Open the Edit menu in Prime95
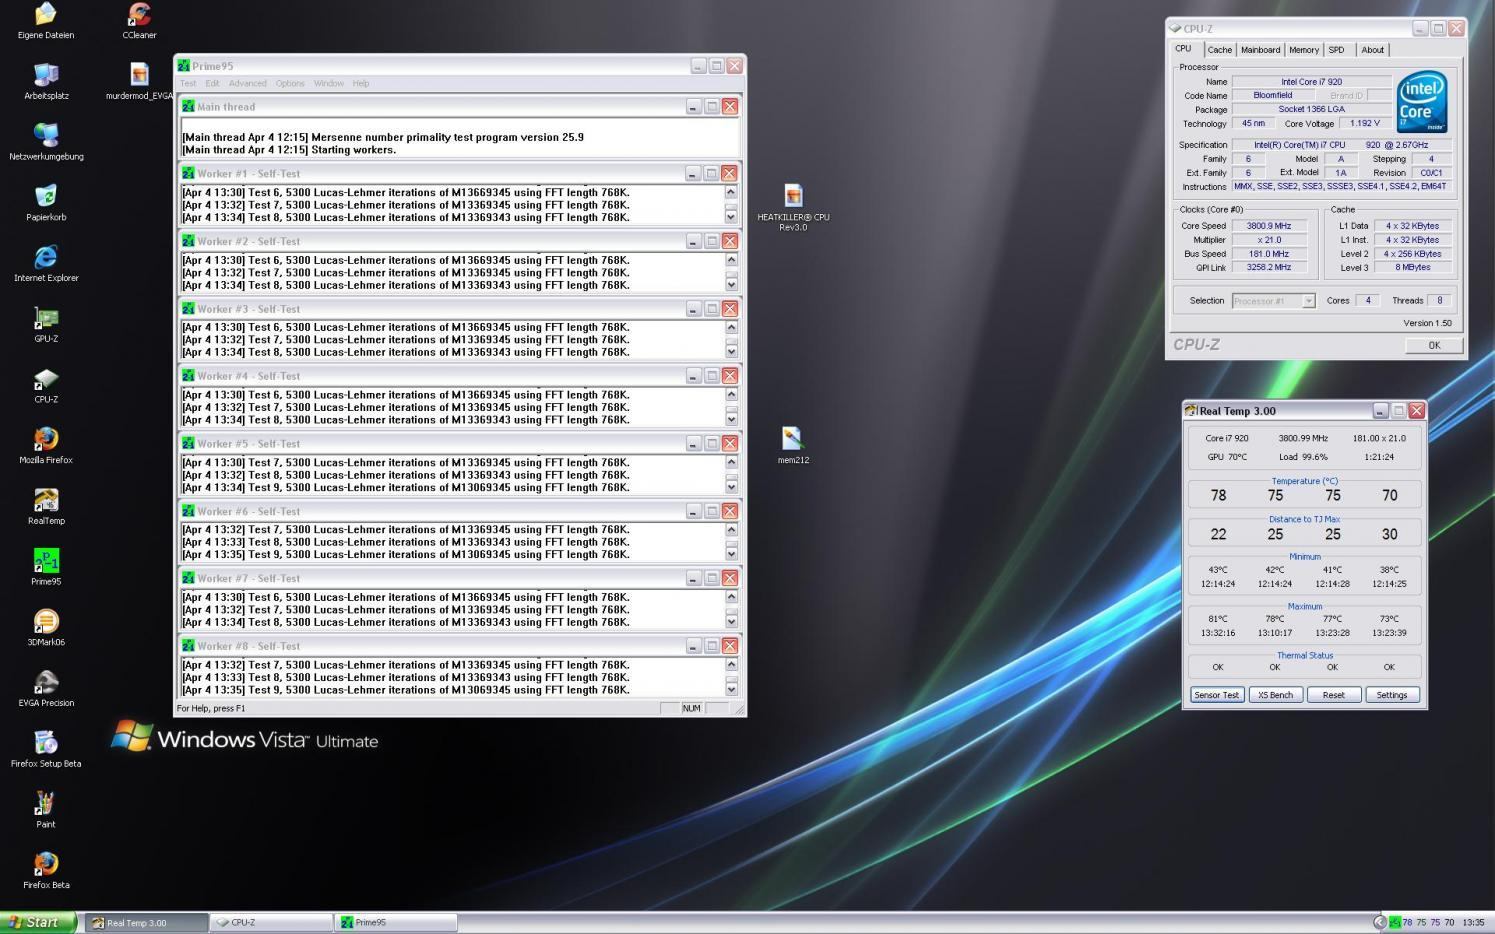The width and height of the screenshot is (1495, 934). tap(212, 84)
